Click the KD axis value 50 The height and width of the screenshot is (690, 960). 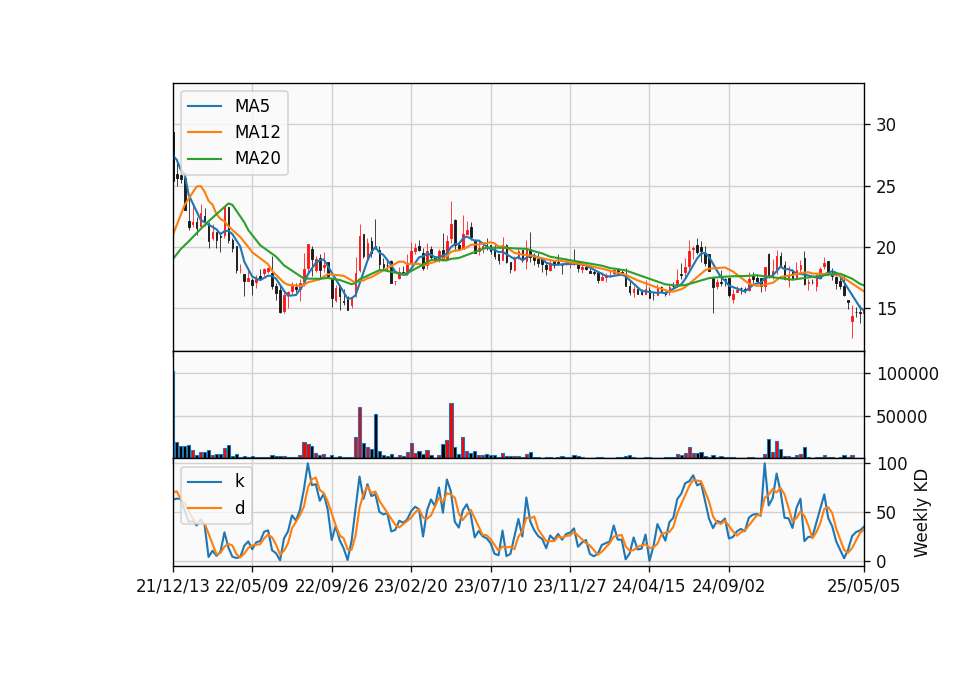tap(886, 513)
